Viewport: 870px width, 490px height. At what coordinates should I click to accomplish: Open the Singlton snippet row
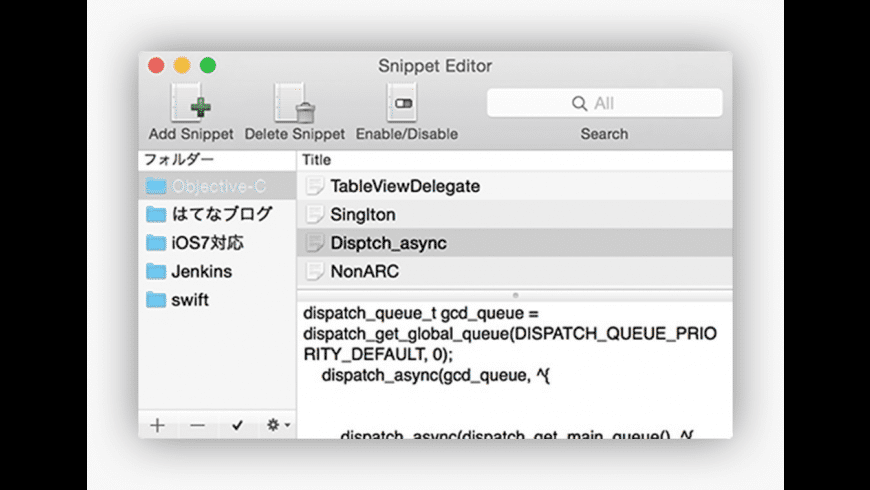point(363,214)
